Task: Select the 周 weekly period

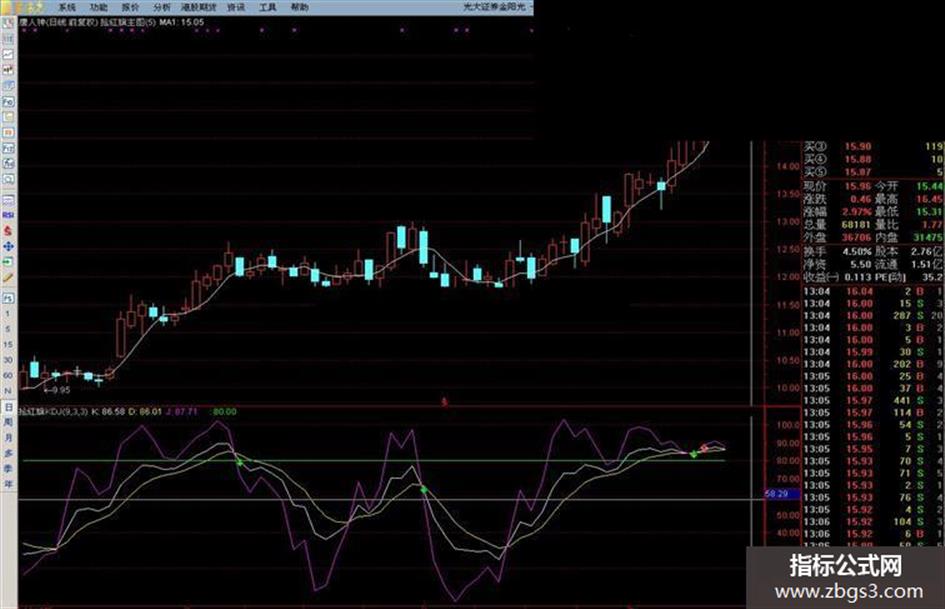Action: coord(8,422)
